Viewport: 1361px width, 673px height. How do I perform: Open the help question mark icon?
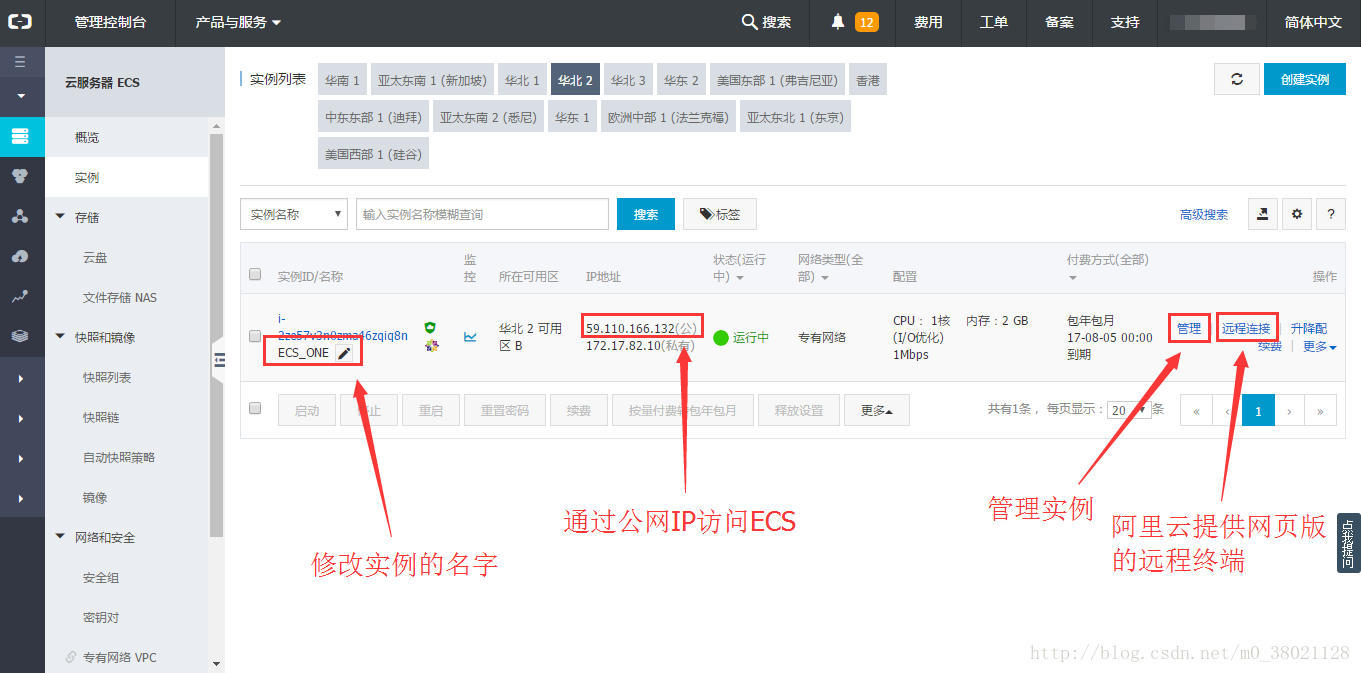coord(1331,214)
